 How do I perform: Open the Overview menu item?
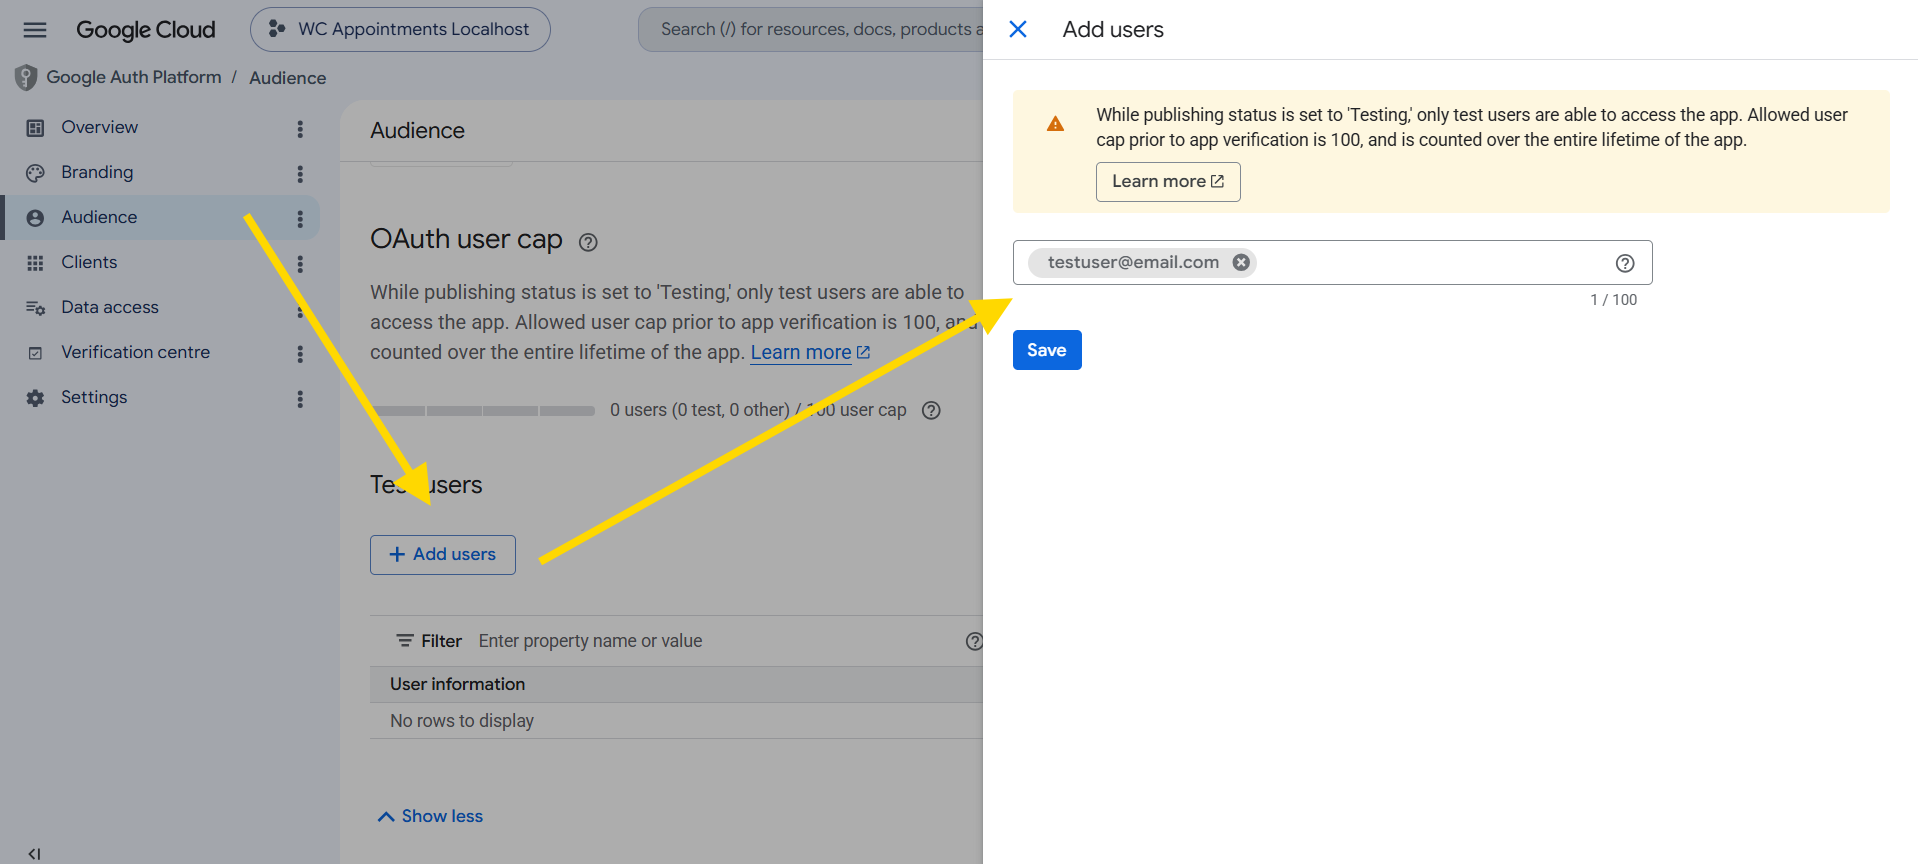pos(99,127)
